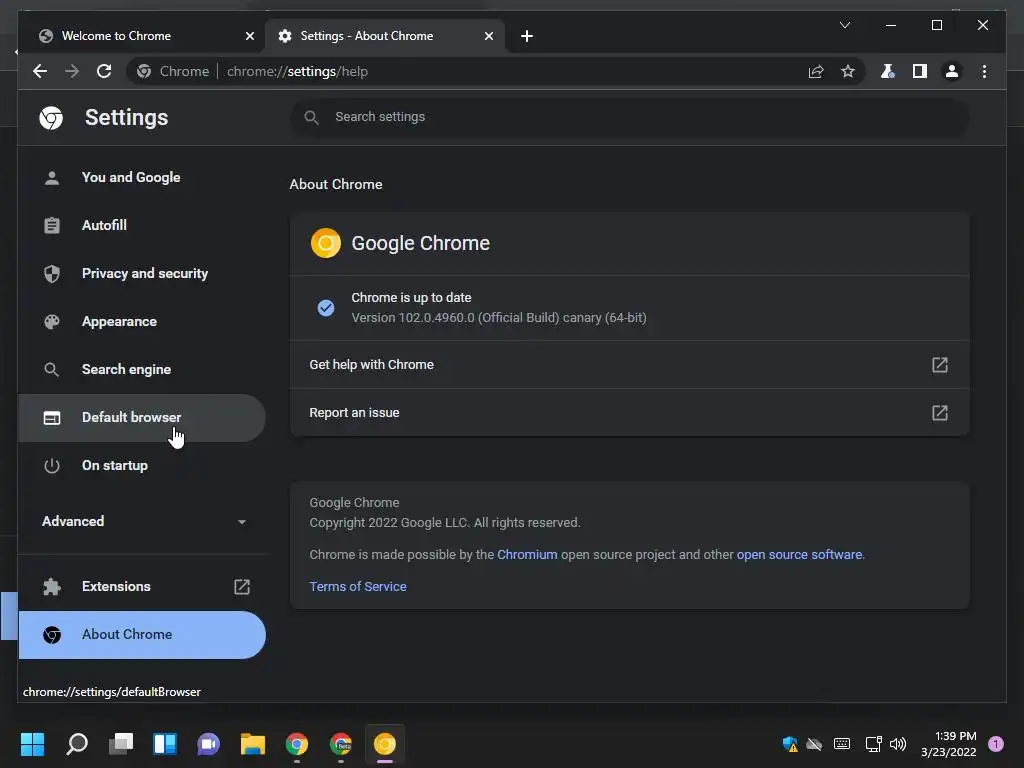Open the Autofill settings section
The width and height of the screenshot is (1024, 768).
pyautogui.click(x=142, y=225)
